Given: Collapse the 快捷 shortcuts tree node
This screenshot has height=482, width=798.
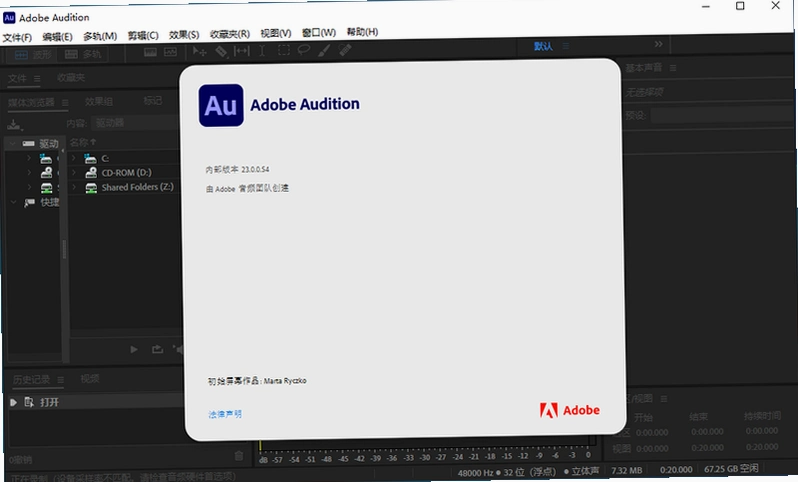Looking at the screenshot, I should coord(13,202).
